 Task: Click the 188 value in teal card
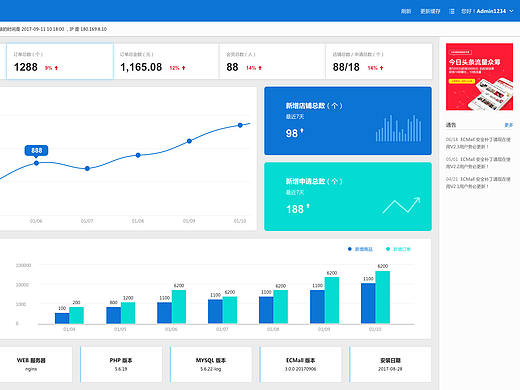295,209
